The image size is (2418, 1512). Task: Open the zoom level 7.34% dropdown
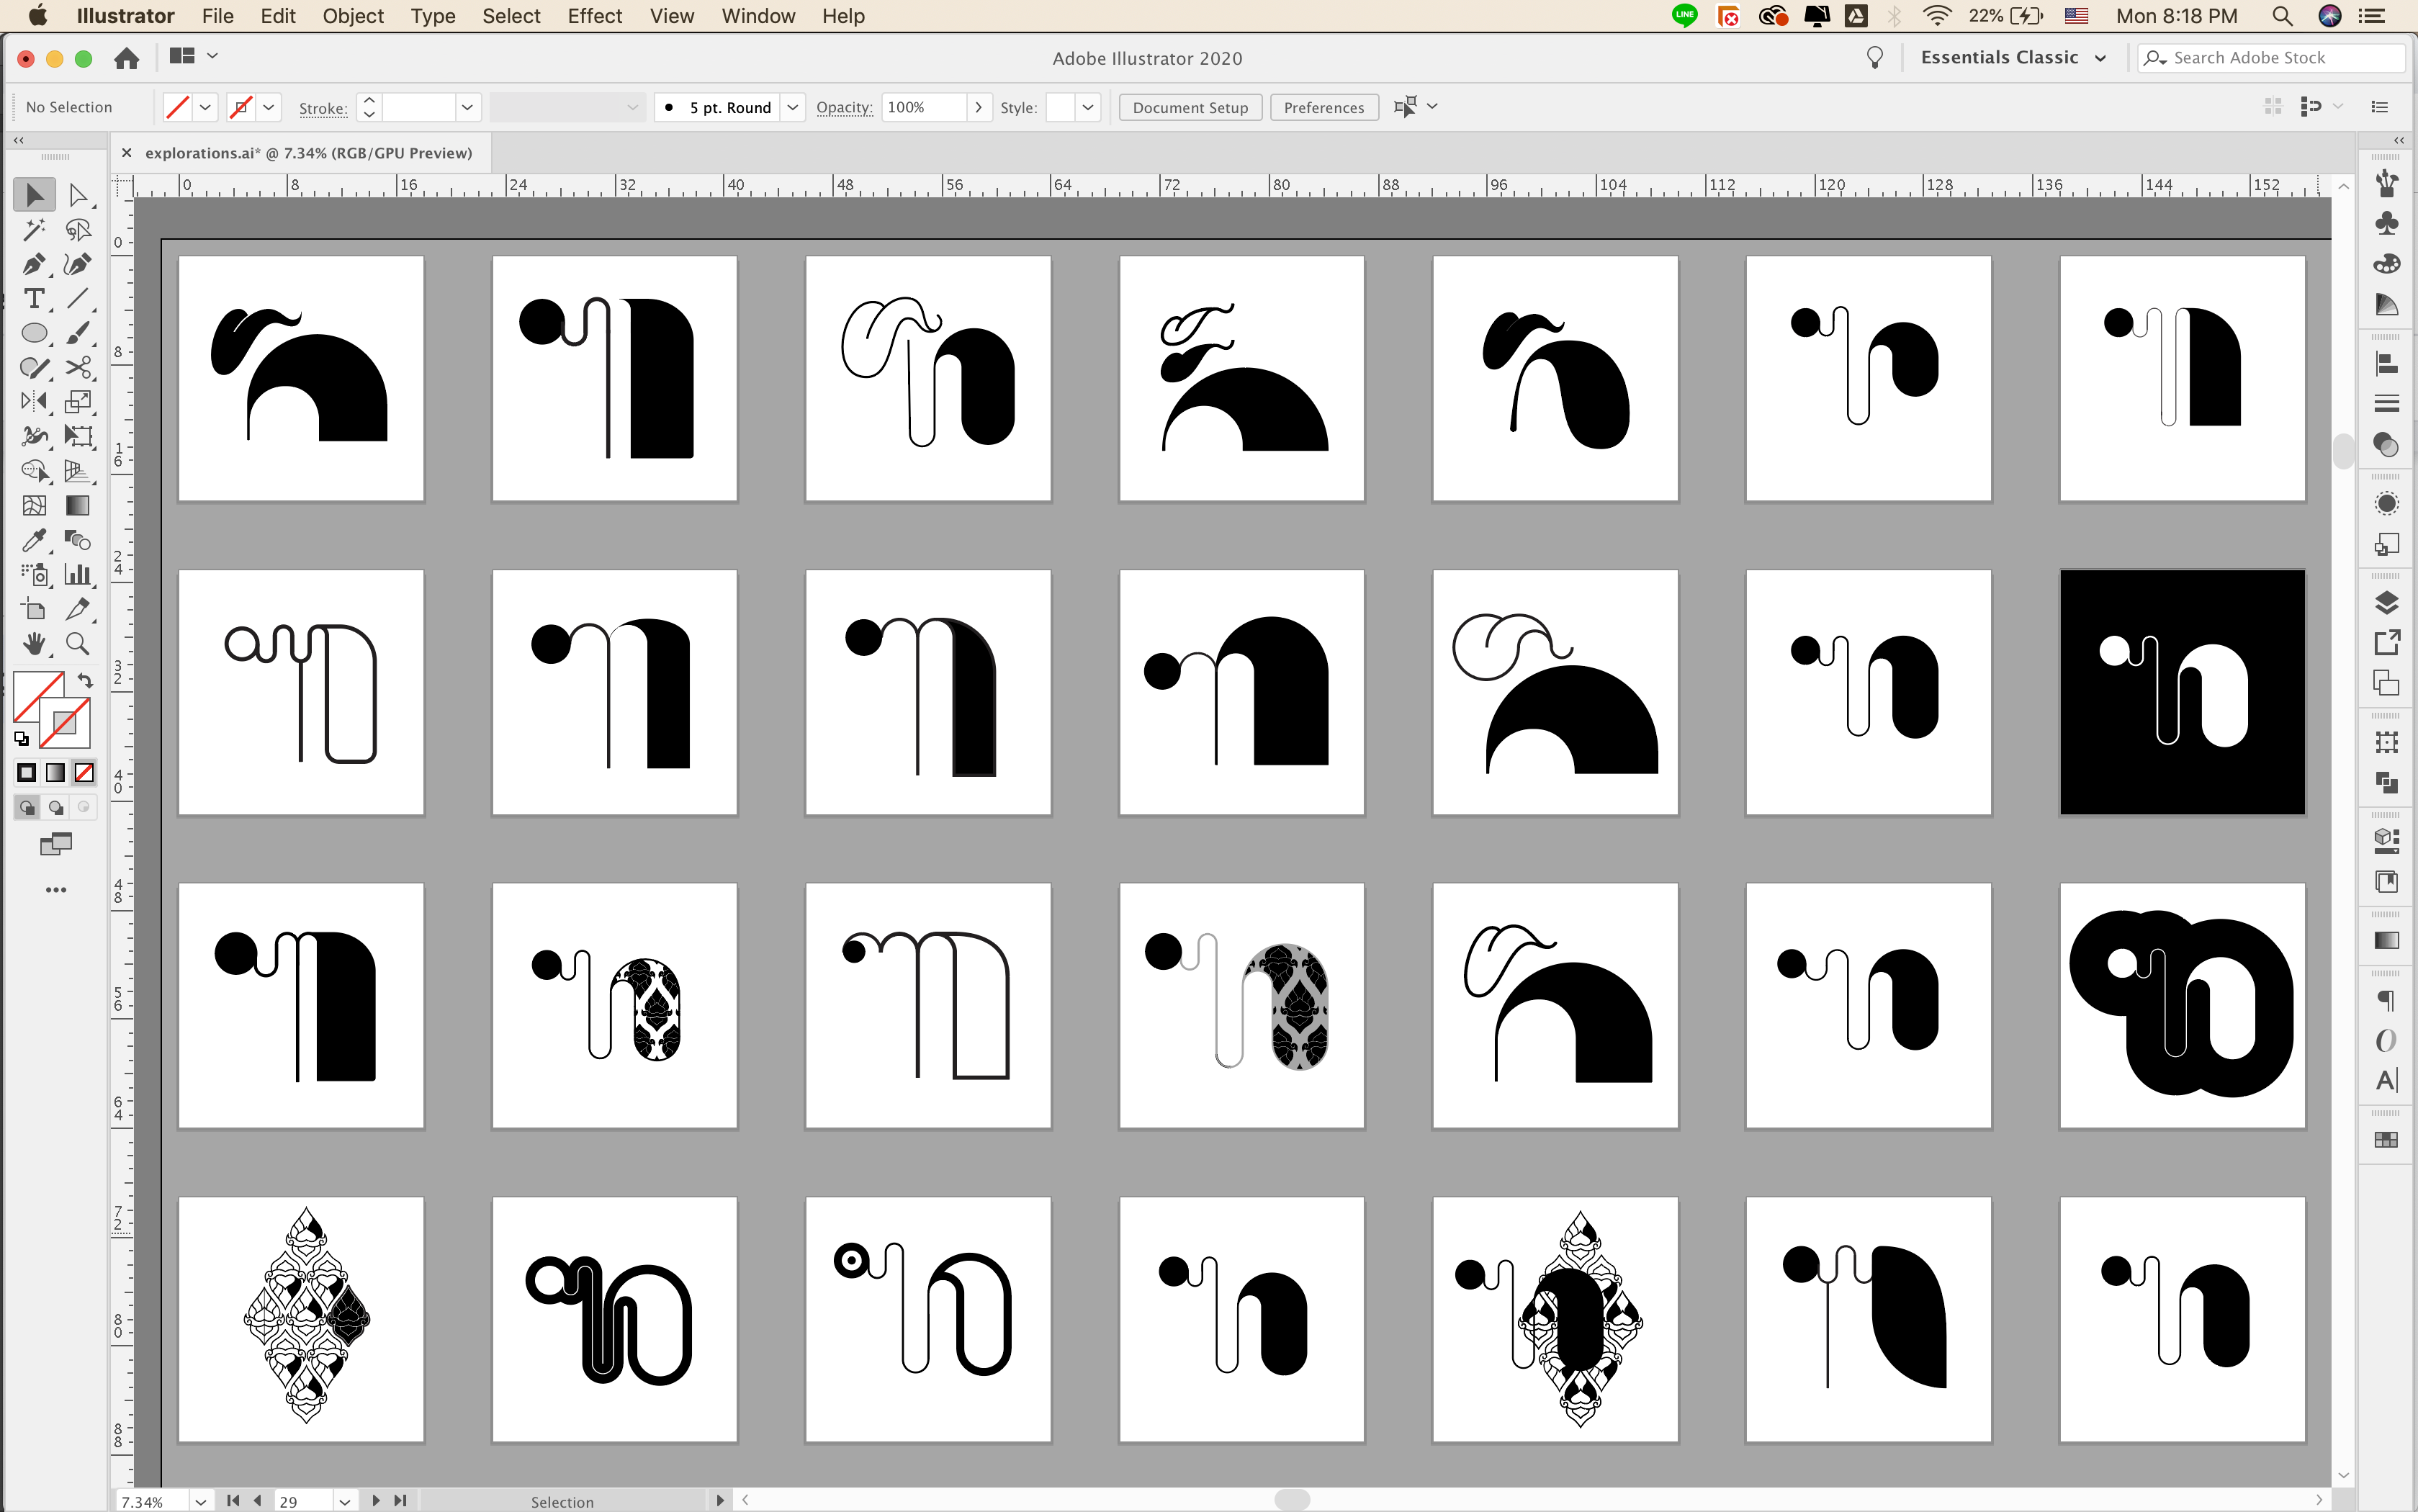pos(200,1501)
